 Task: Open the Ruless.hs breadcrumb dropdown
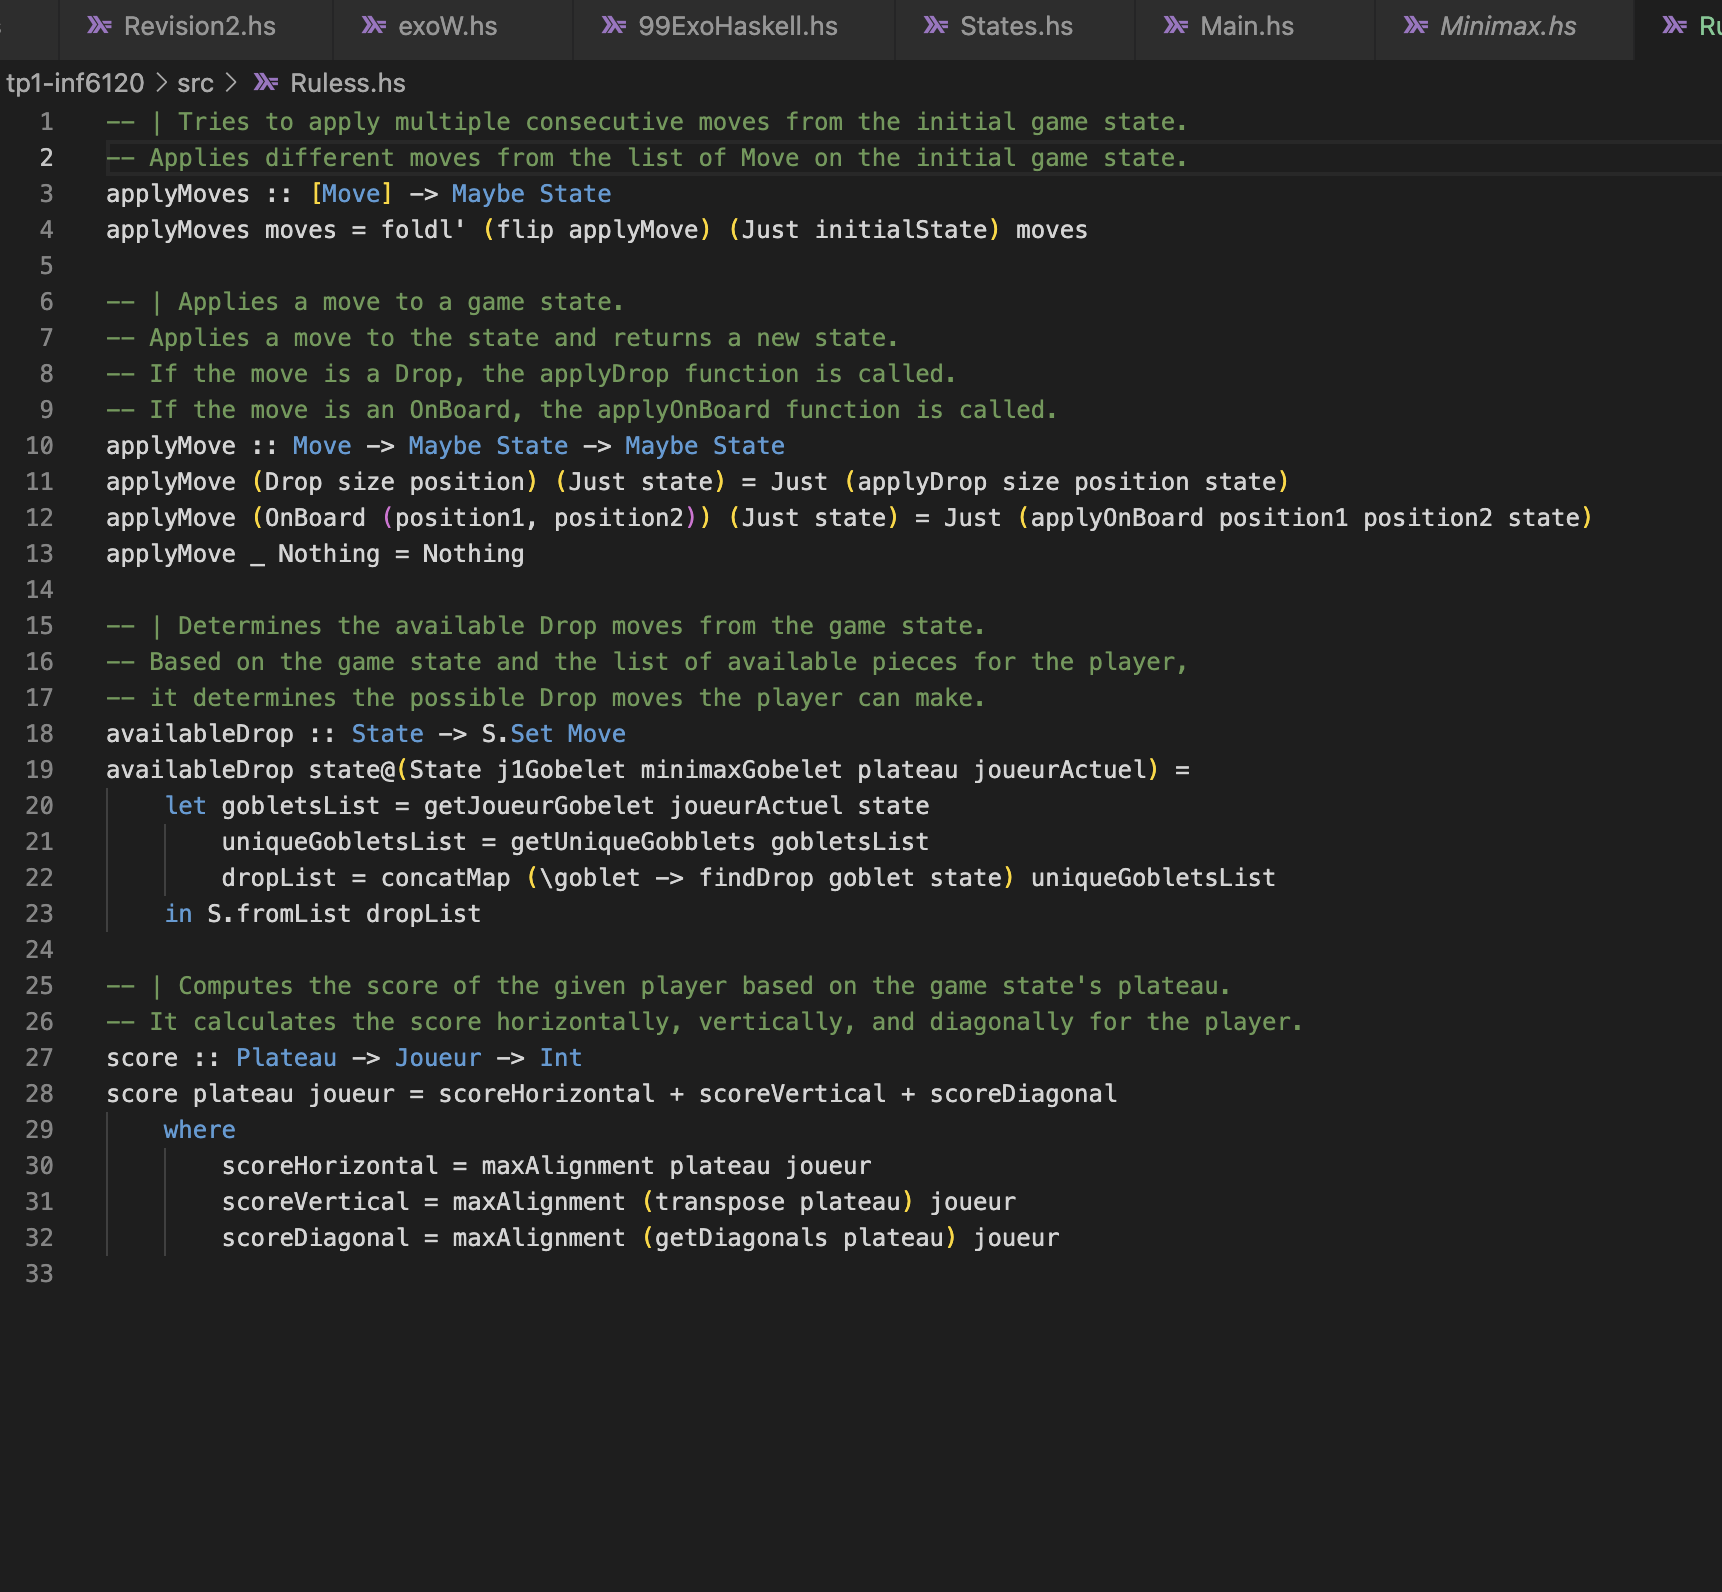point(346,83)
